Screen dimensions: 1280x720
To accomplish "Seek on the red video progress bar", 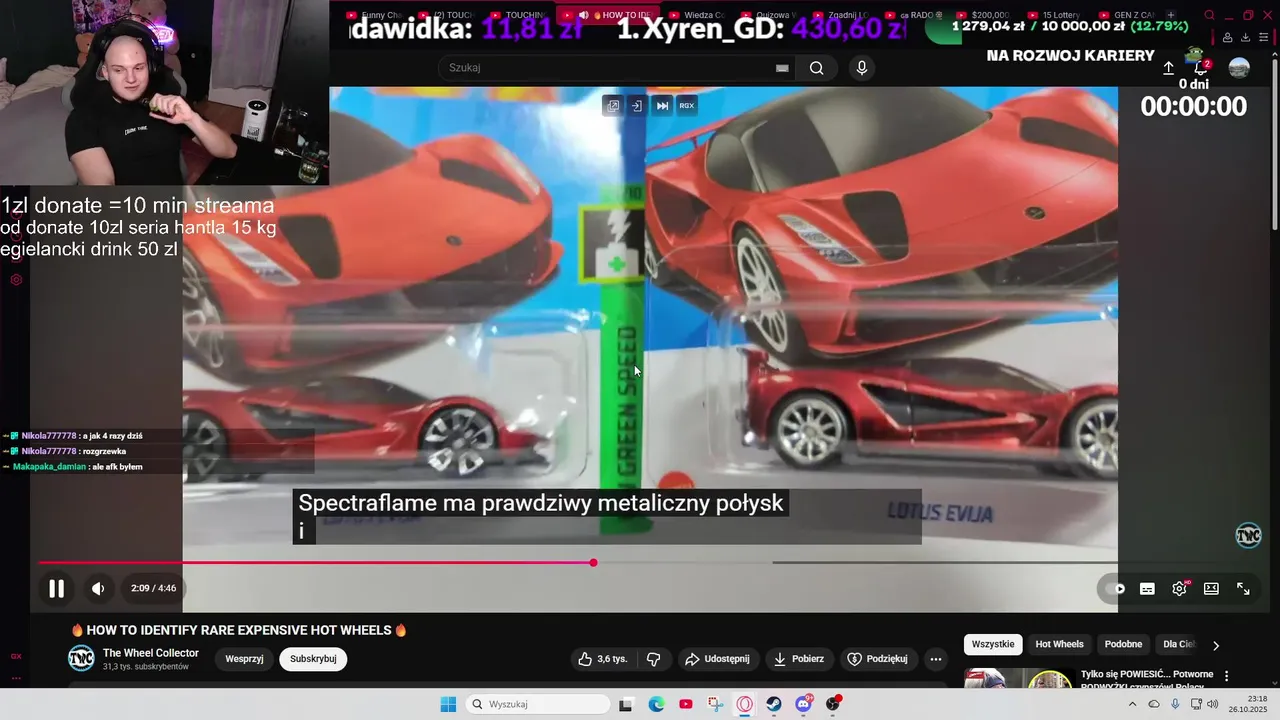I will (x=316, y=563).
